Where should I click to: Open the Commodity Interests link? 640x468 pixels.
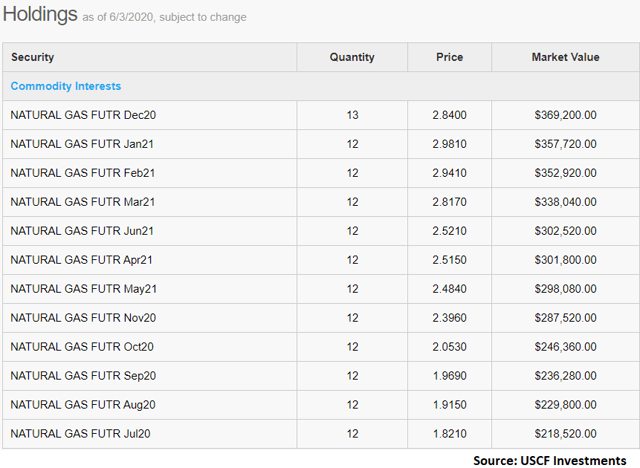pyautogui.click(x=66, y=86)
